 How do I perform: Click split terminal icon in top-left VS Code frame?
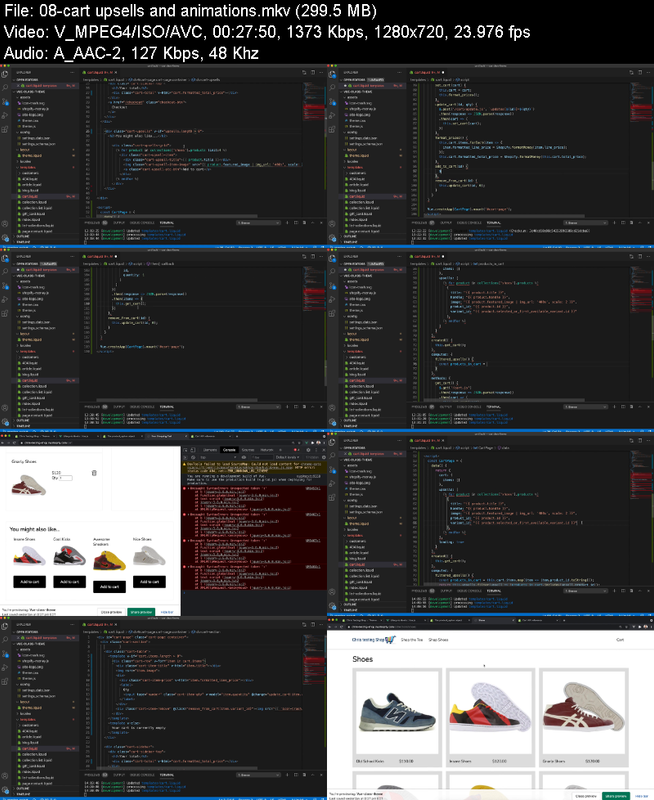[x=296, y=223]
